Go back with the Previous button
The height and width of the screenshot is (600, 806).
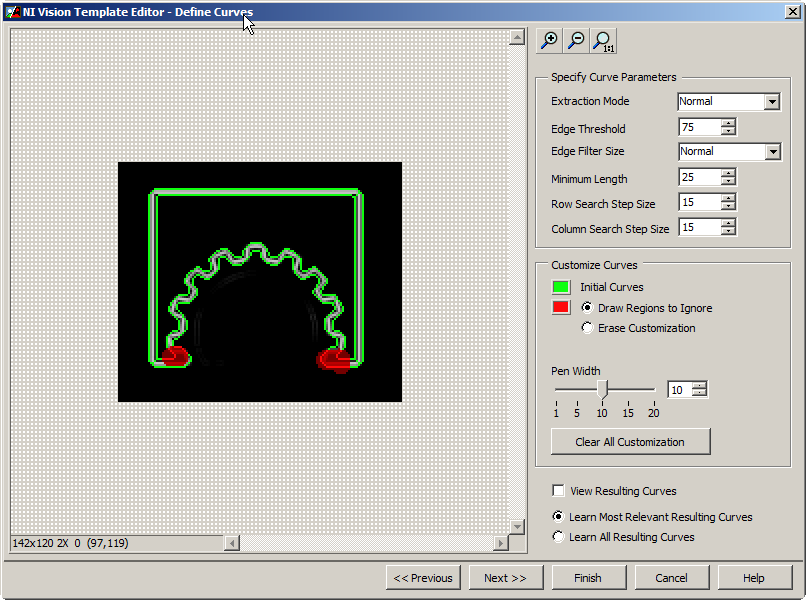tap(423, 577)
